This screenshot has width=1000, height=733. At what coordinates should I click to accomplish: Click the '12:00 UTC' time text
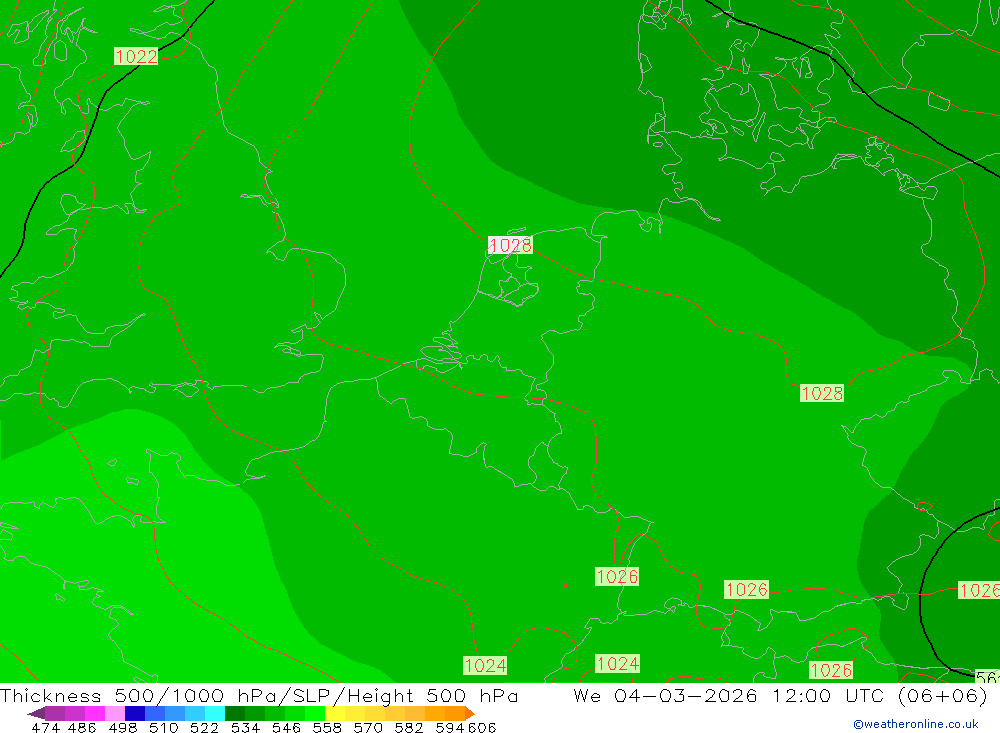pyautogui.click(x=829, y=695)
